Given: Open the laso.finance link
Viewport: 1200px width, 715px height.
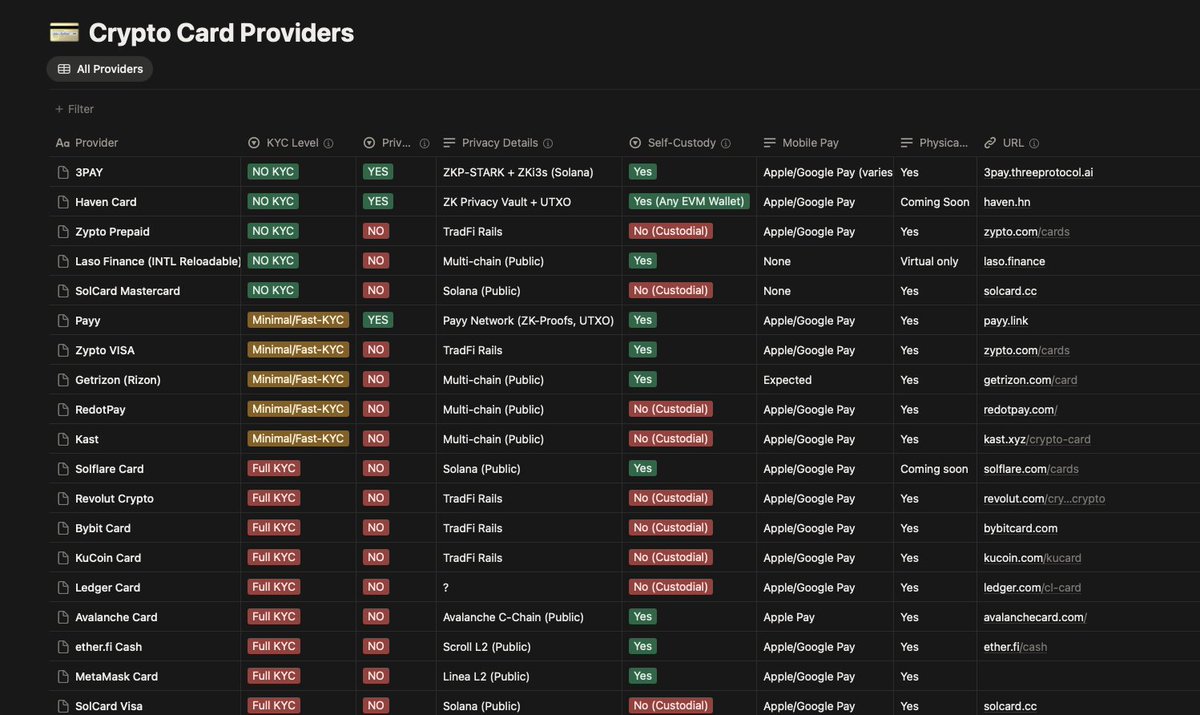Looking at the screenshot, I should tap(1014, 261).
